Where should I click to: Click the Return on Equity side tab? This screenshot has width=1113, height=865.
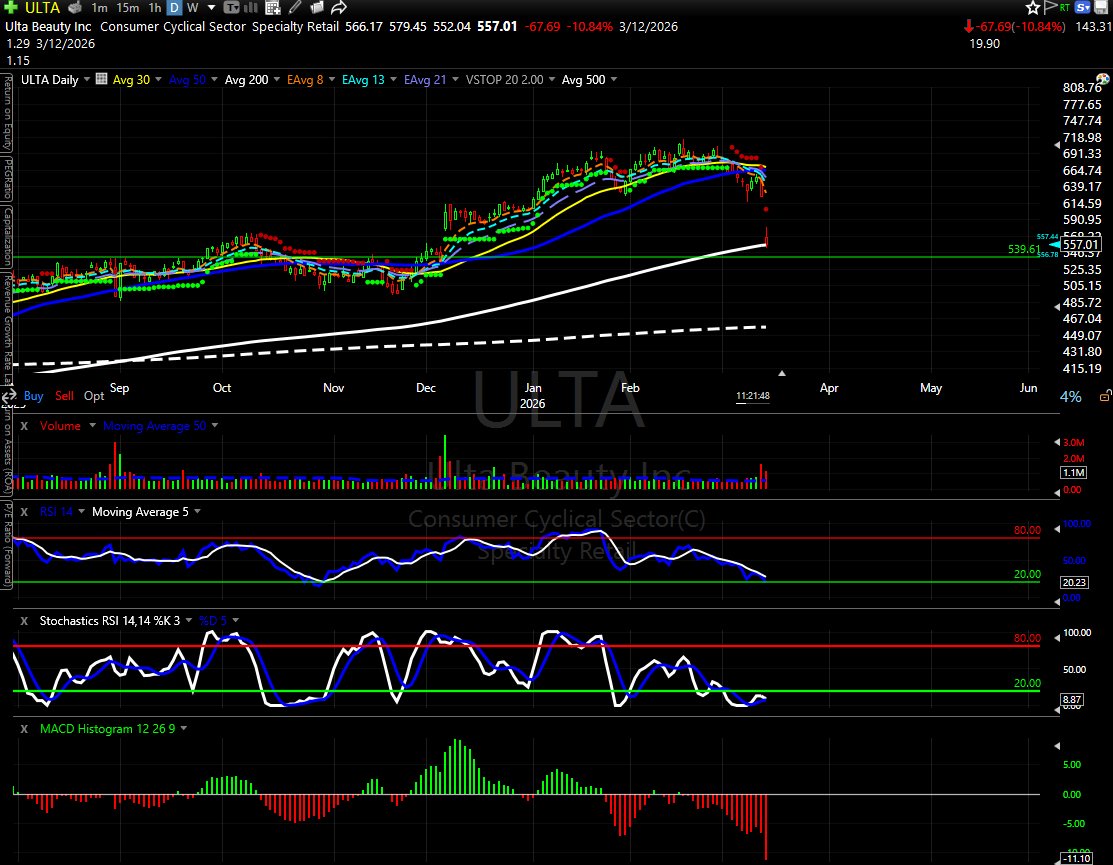point(7,114)
